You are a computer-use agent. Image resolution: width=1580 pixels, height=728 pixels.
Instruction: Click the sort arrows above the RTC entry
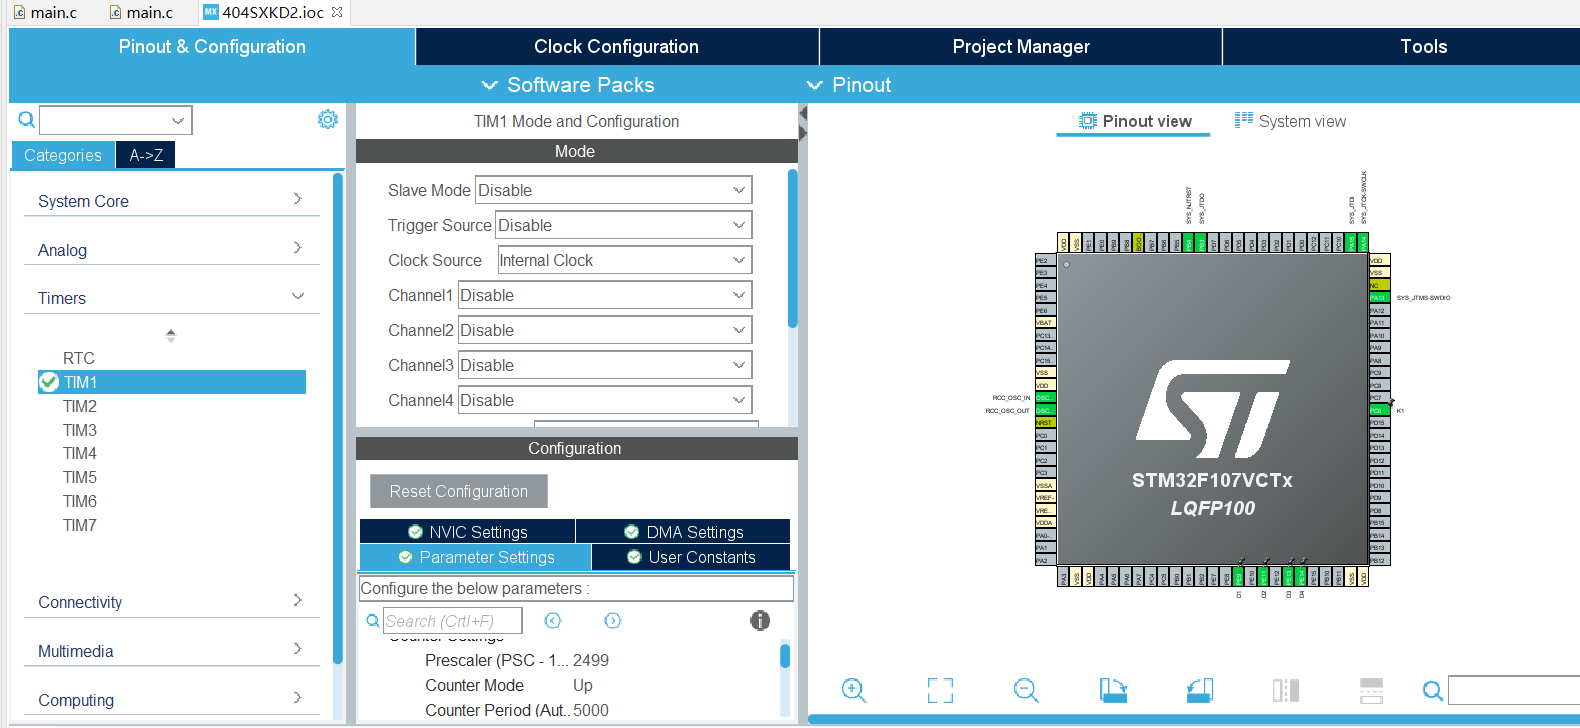click(171, 335)
